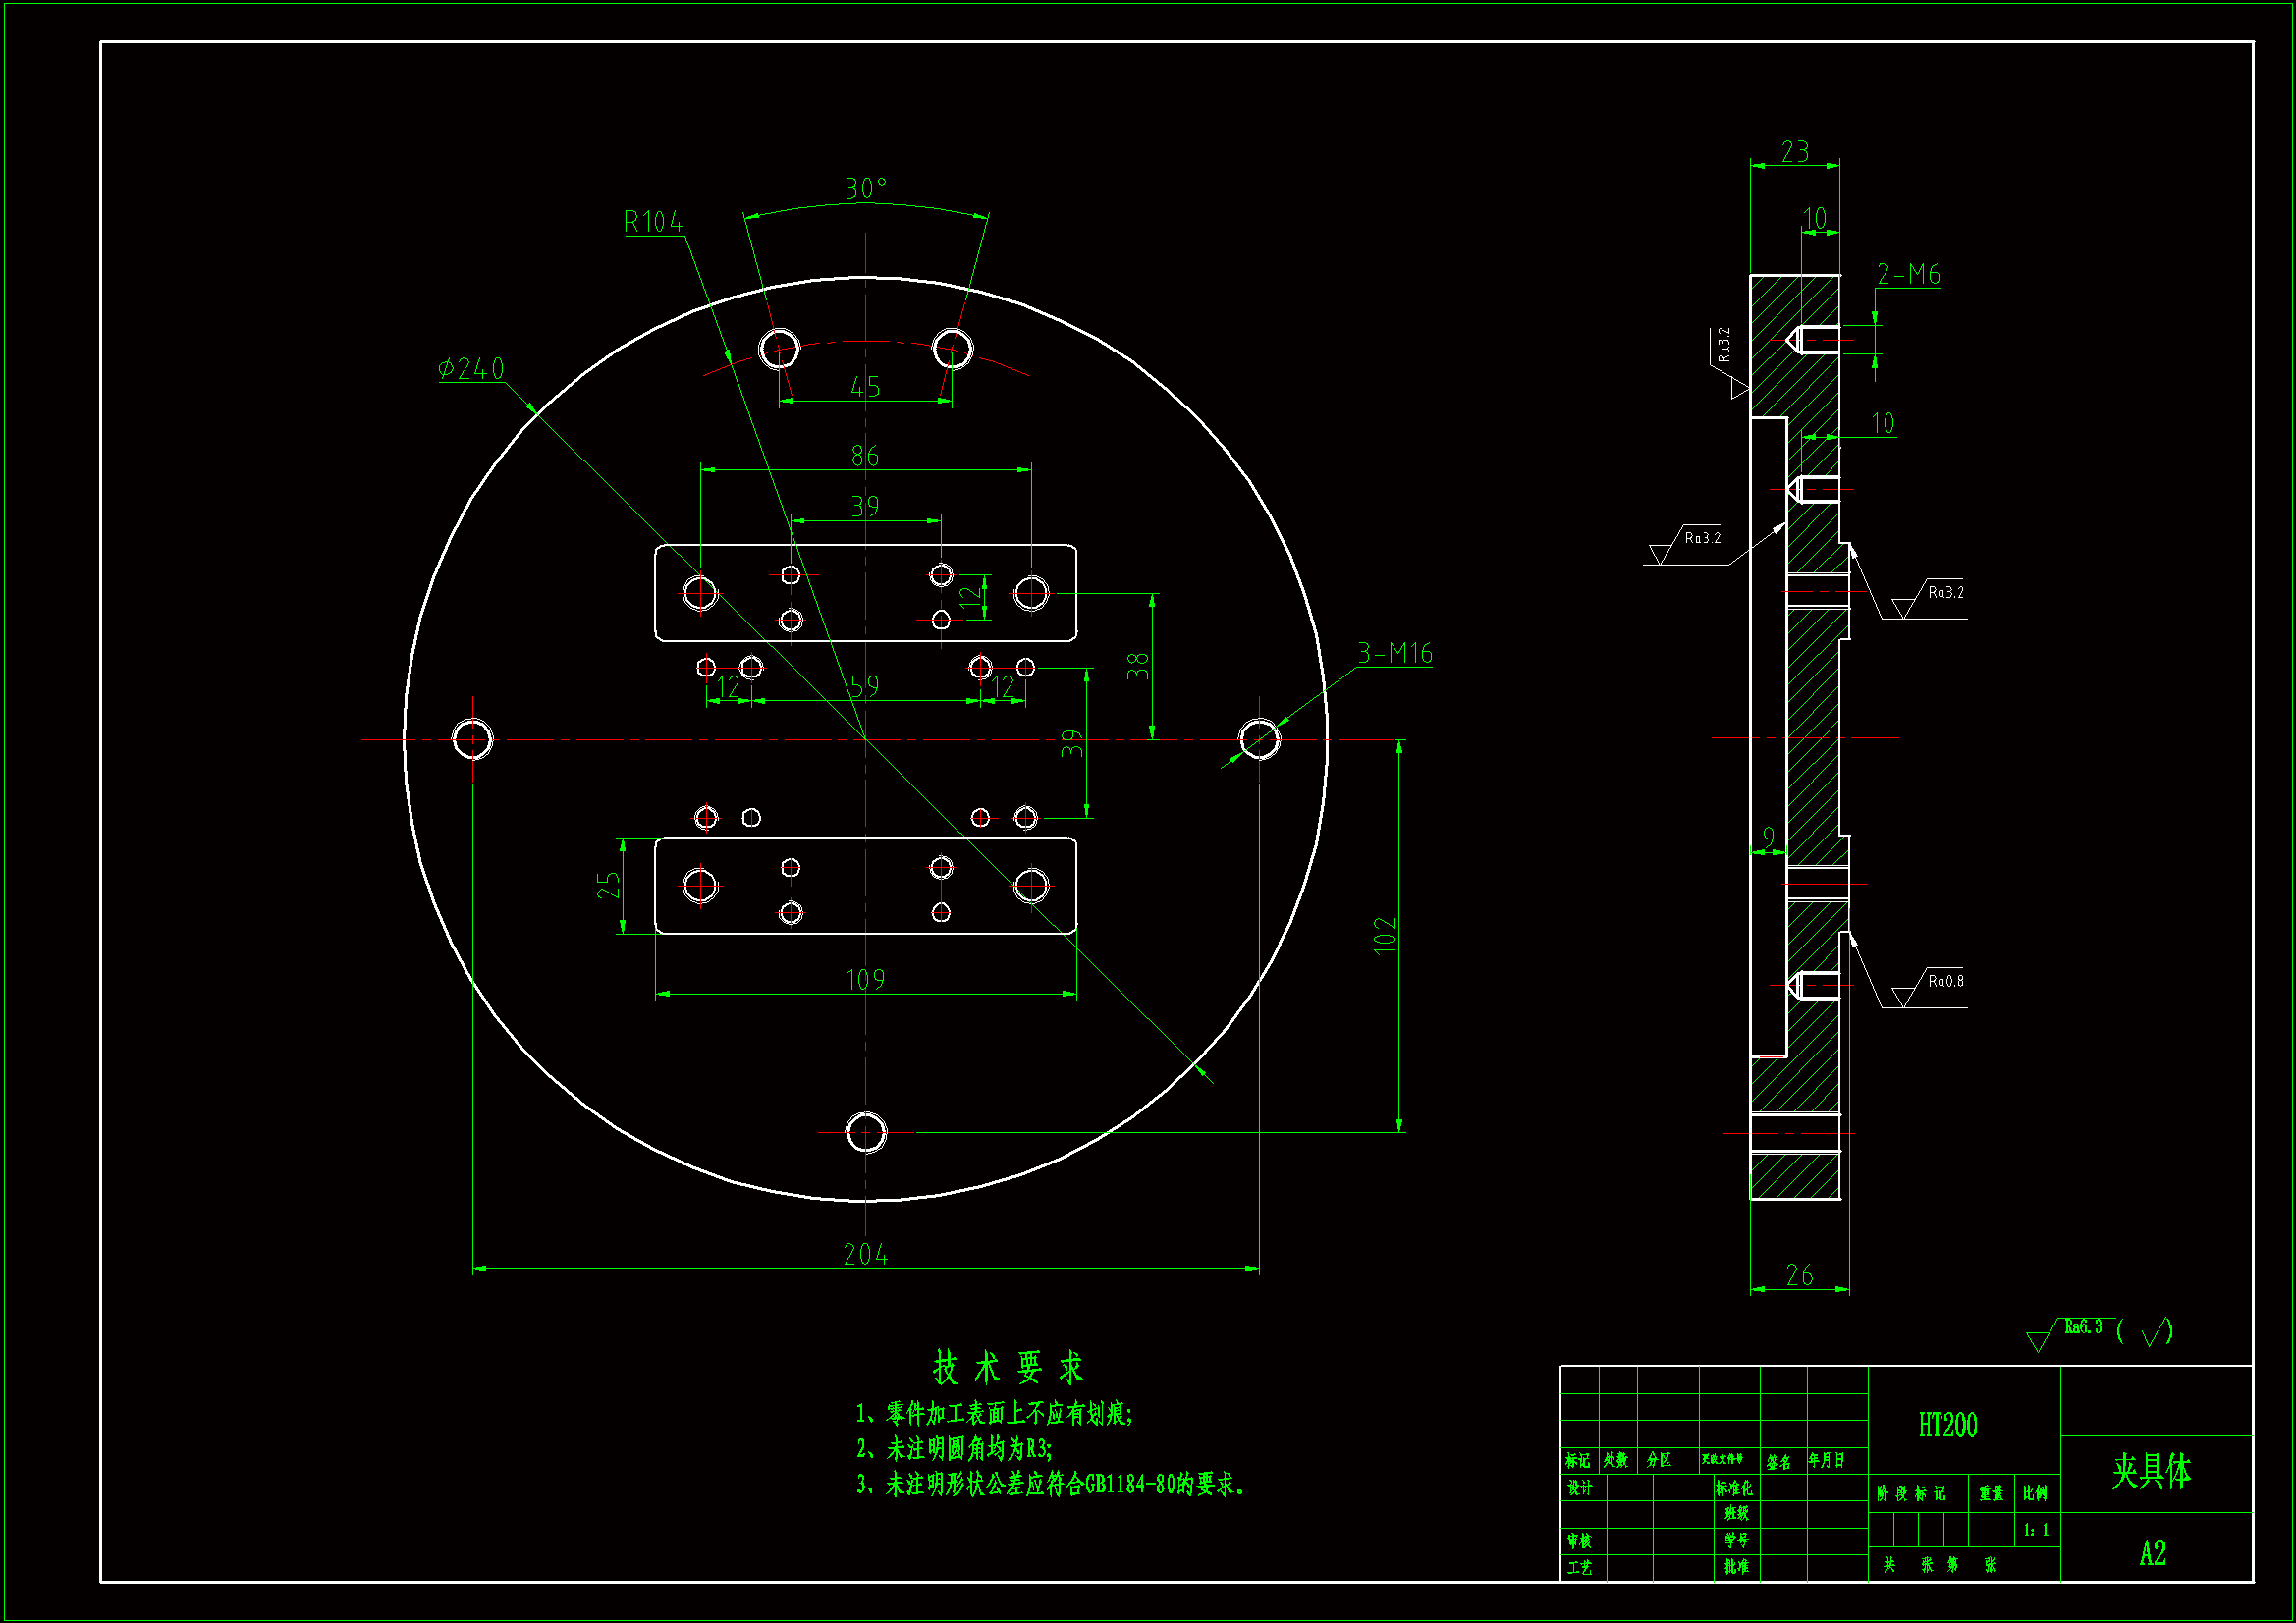Click the Ra6.3 general roughness symbol

[x=2082, y=1327]
